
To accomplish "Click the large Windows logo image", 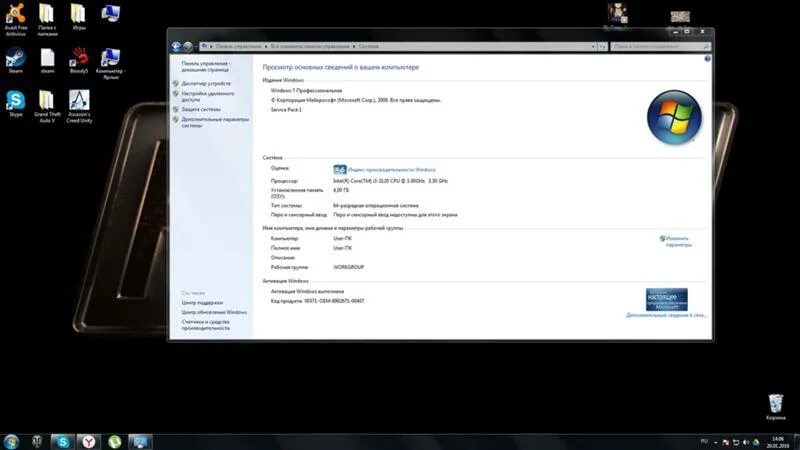I will click(674, 117).
